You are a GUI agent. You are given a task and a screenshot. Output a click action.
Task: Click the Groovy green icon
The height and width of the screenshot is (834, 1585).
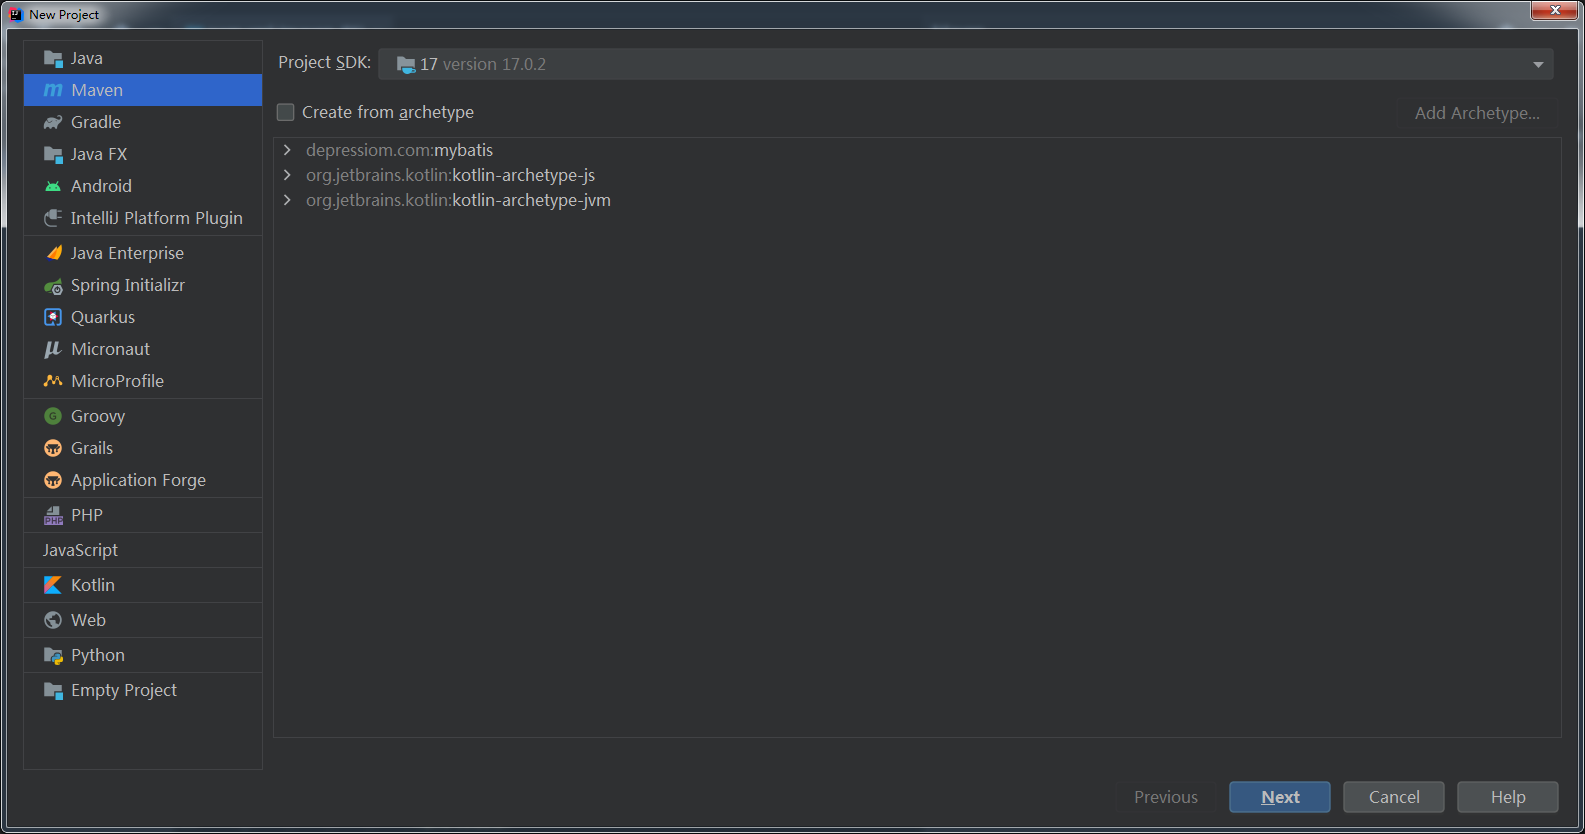[x=53, y=416]
